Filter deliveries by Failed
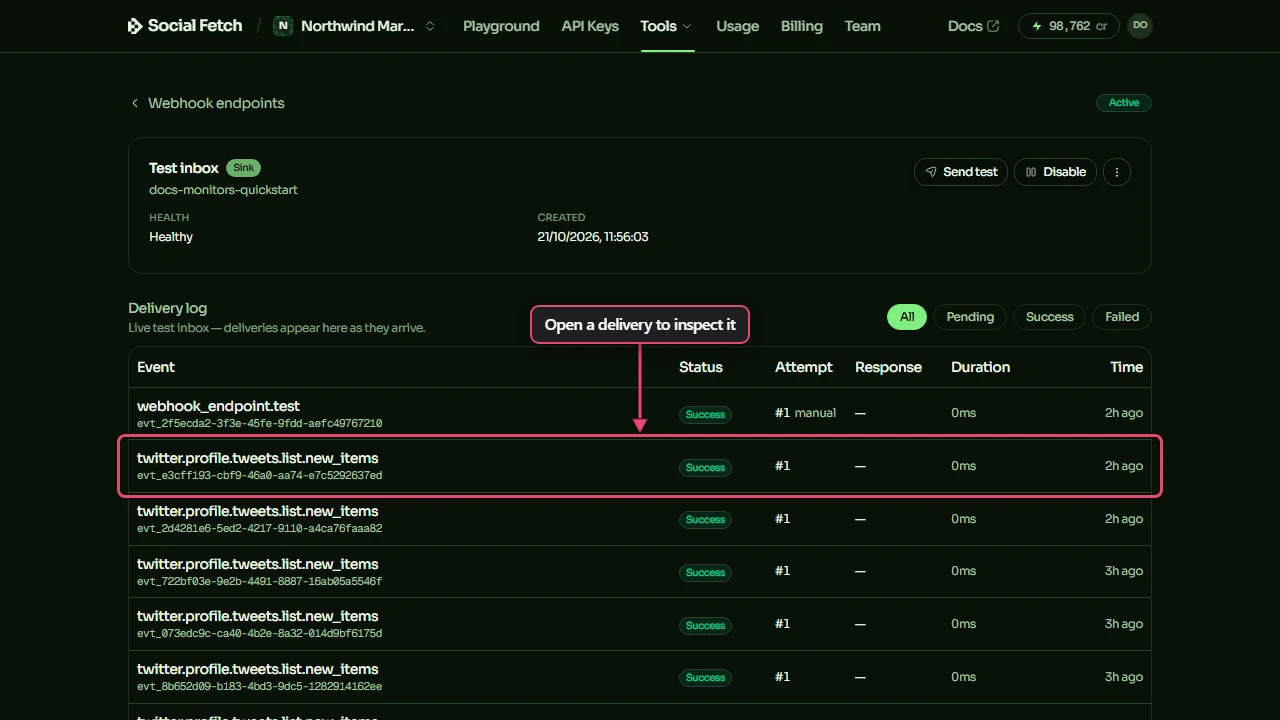The image size is (1280, 720). coord(1122,317)
